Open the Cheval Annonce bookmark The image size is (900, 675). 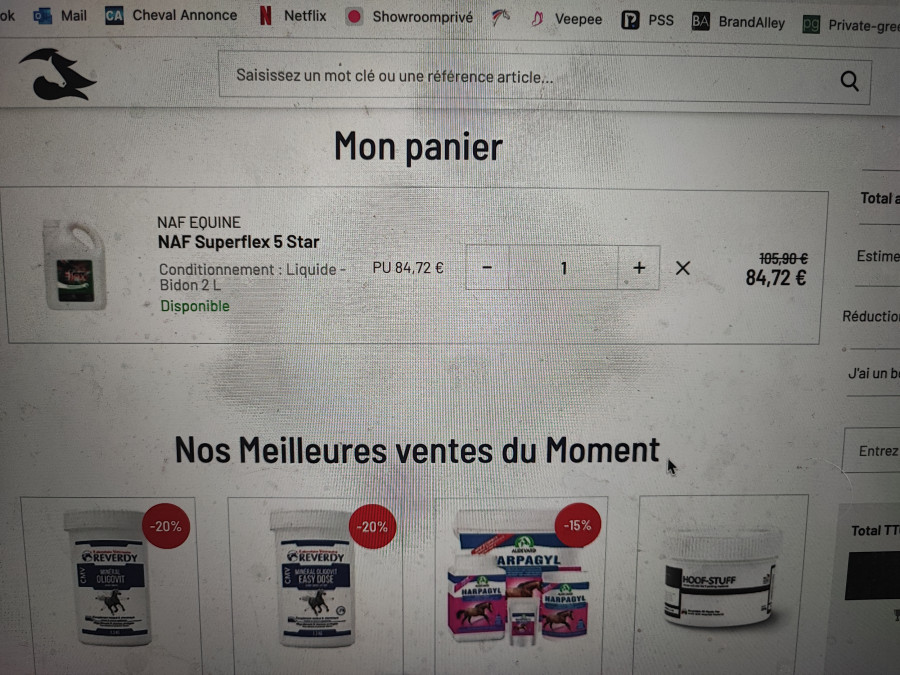[171, 15]
